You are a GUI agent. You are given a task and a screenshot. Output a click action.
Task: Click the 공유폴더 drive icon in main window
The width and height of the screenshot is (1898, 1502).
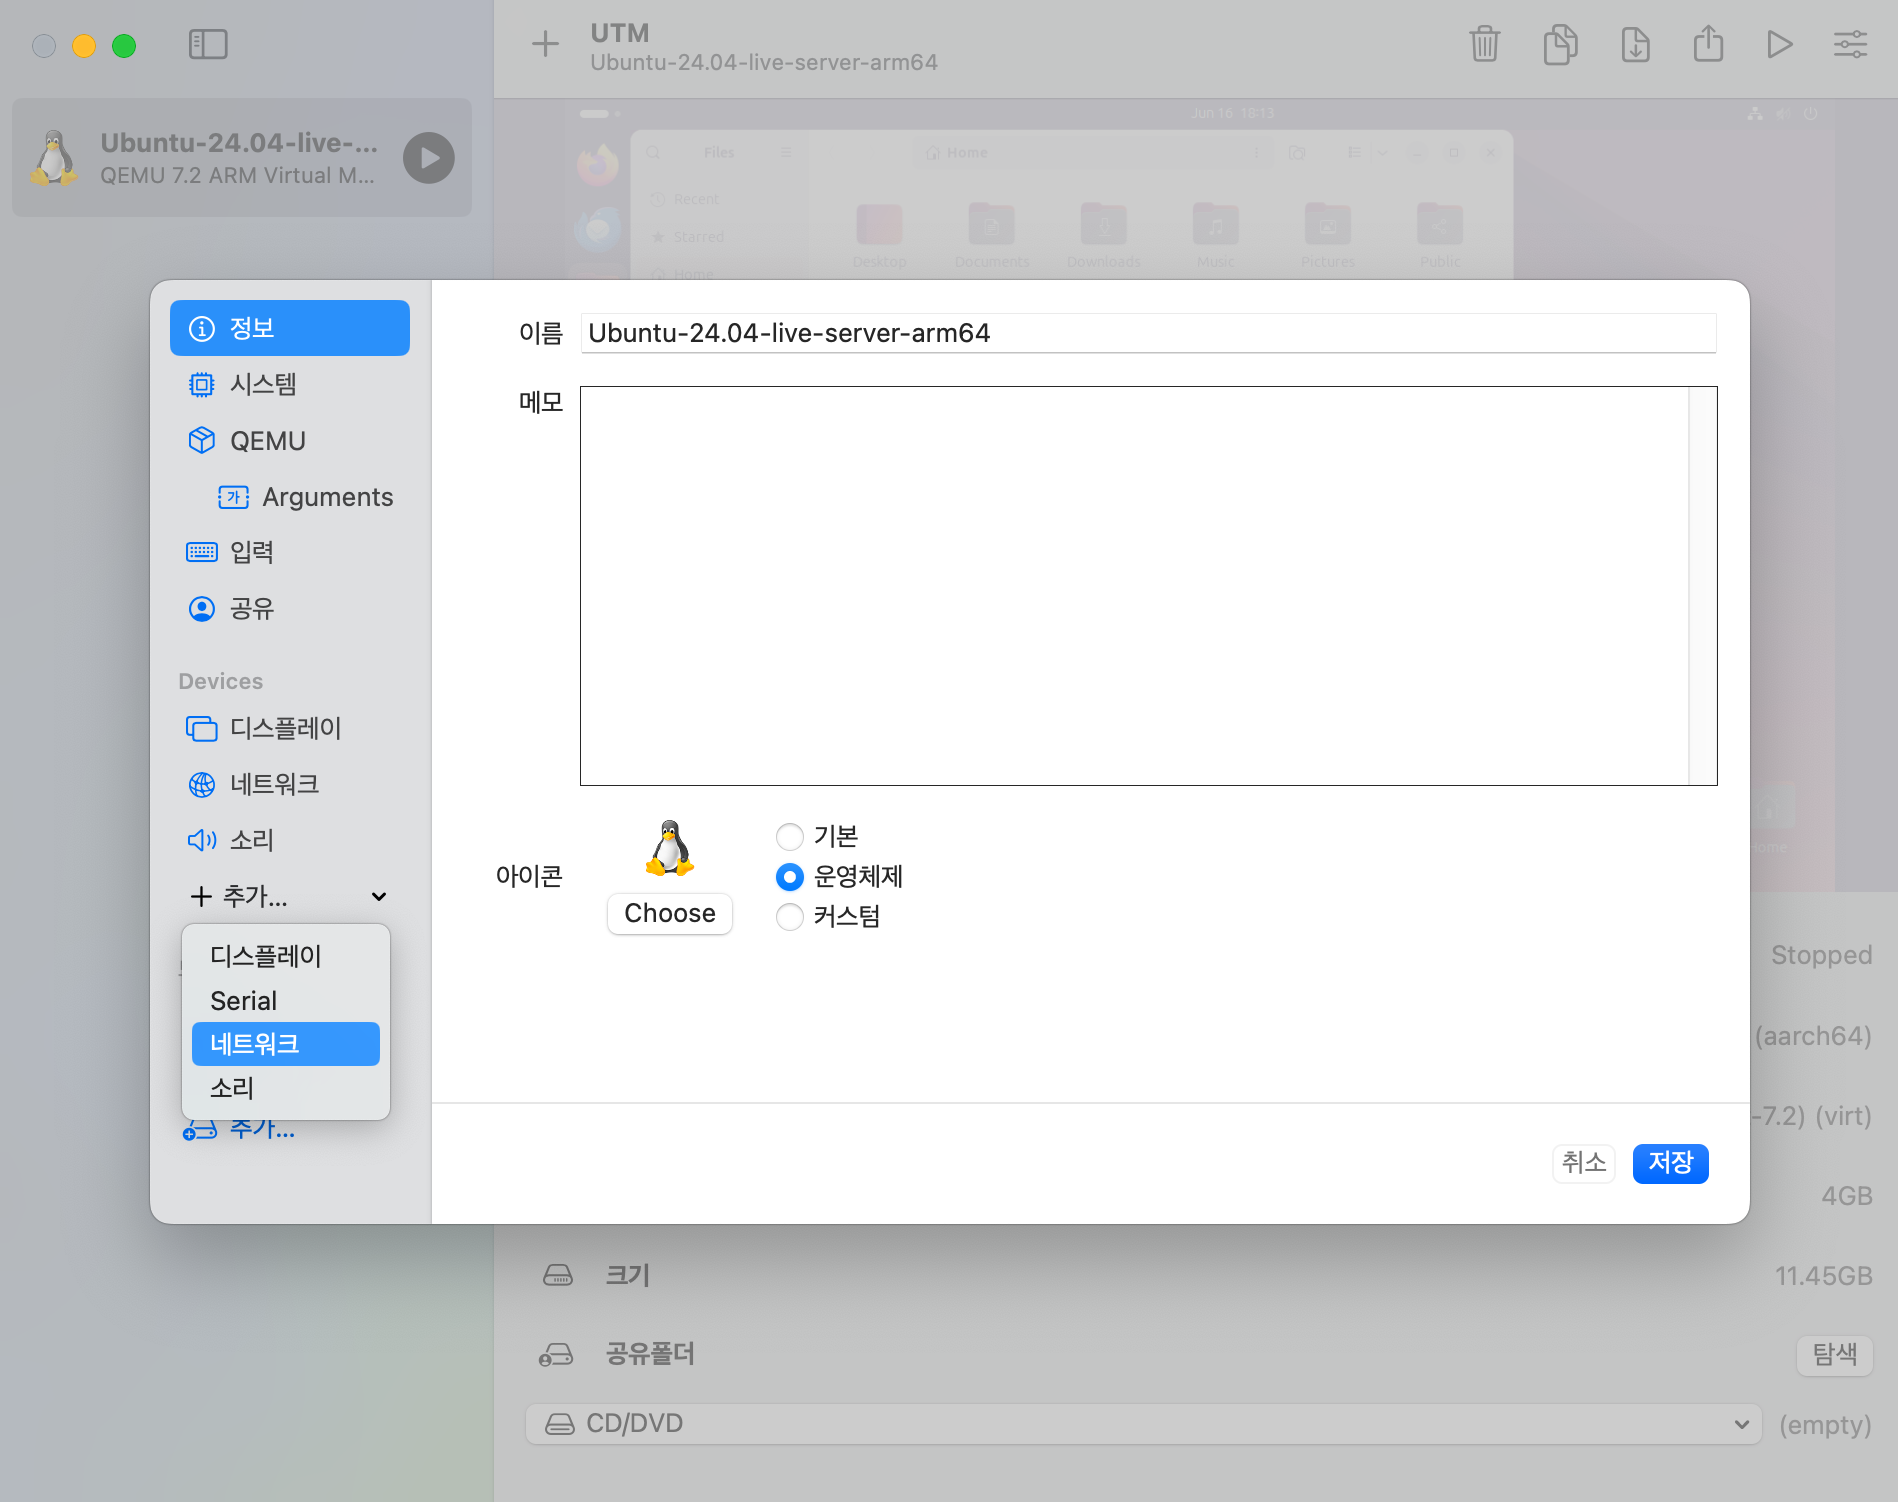(556, 1355)
